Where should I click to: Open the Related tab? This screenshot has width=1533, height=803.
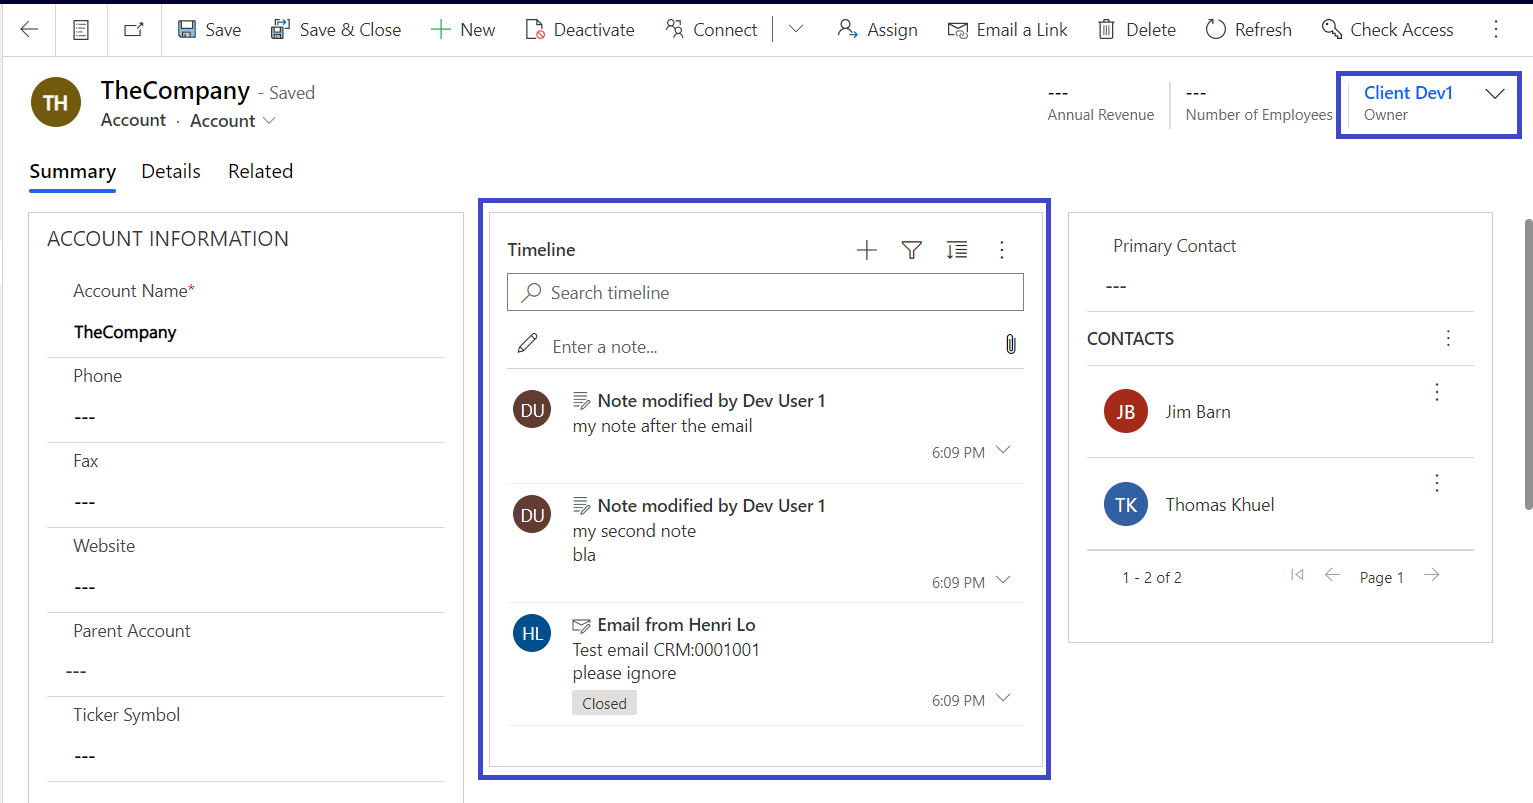coord(260,171)
